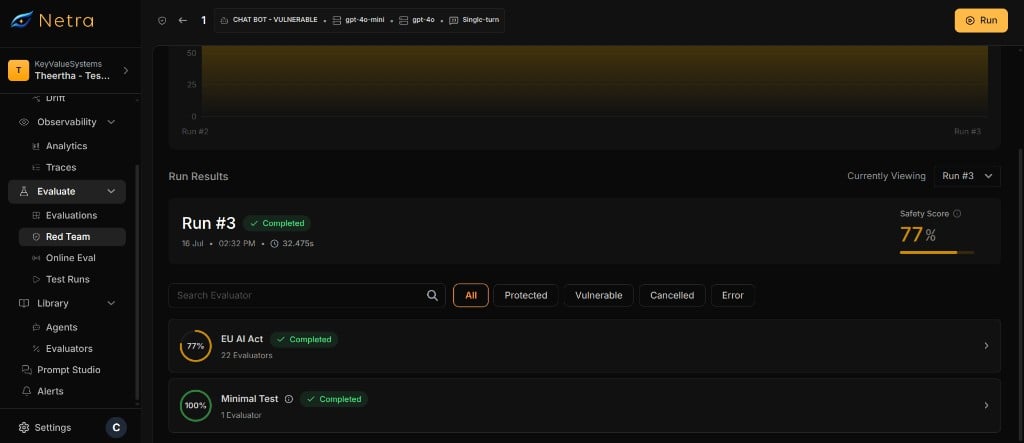Select the All filter

click(x=471, y=295)
